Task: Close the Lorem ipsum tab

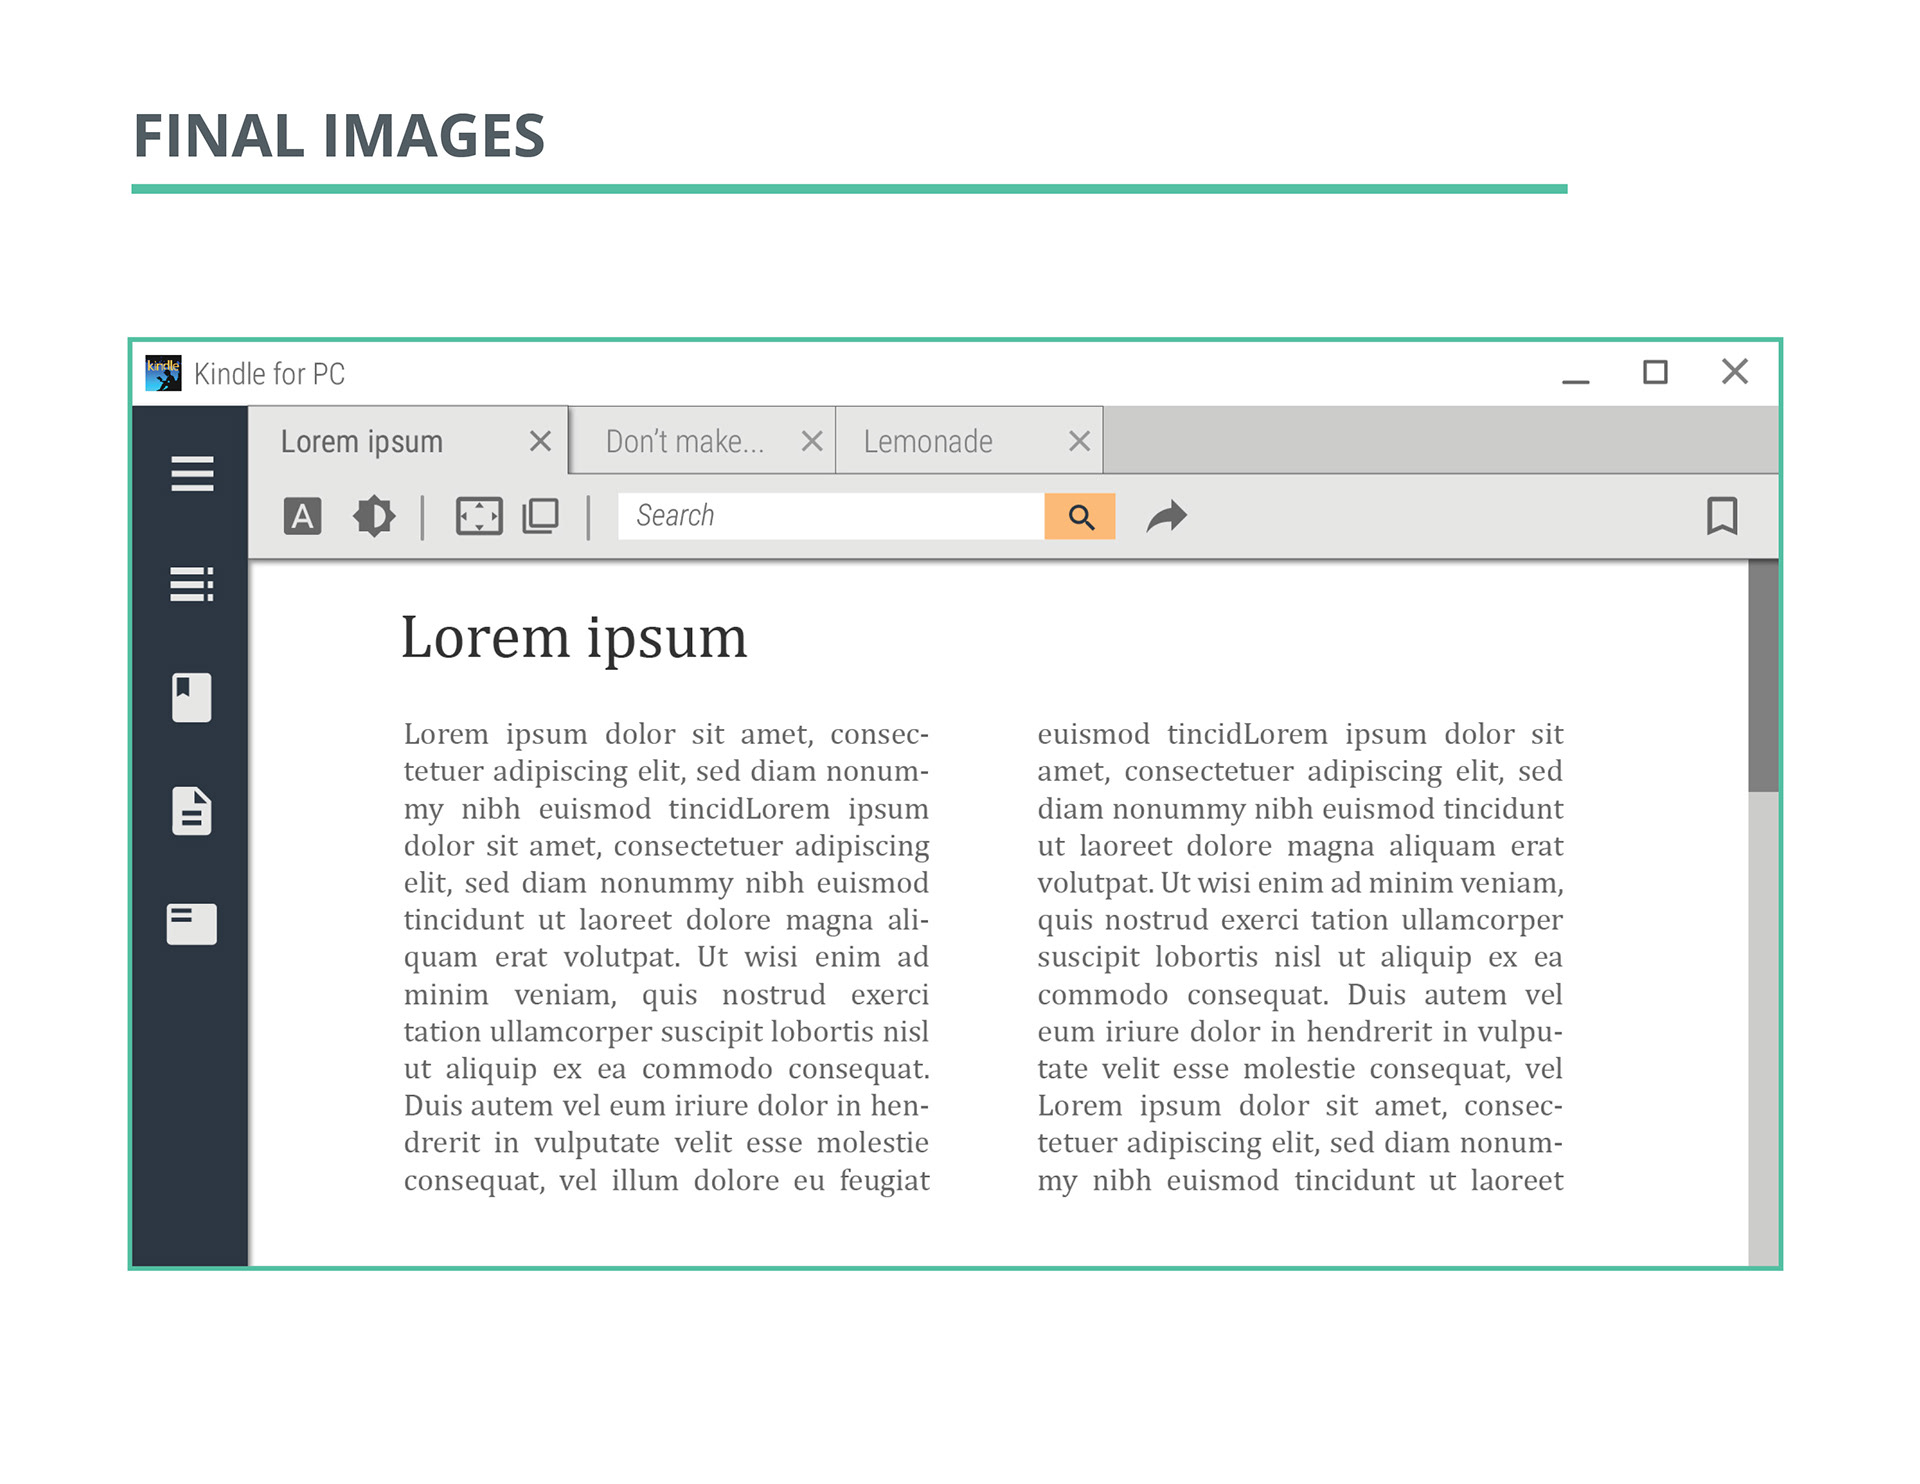Action: coord(540,441)
